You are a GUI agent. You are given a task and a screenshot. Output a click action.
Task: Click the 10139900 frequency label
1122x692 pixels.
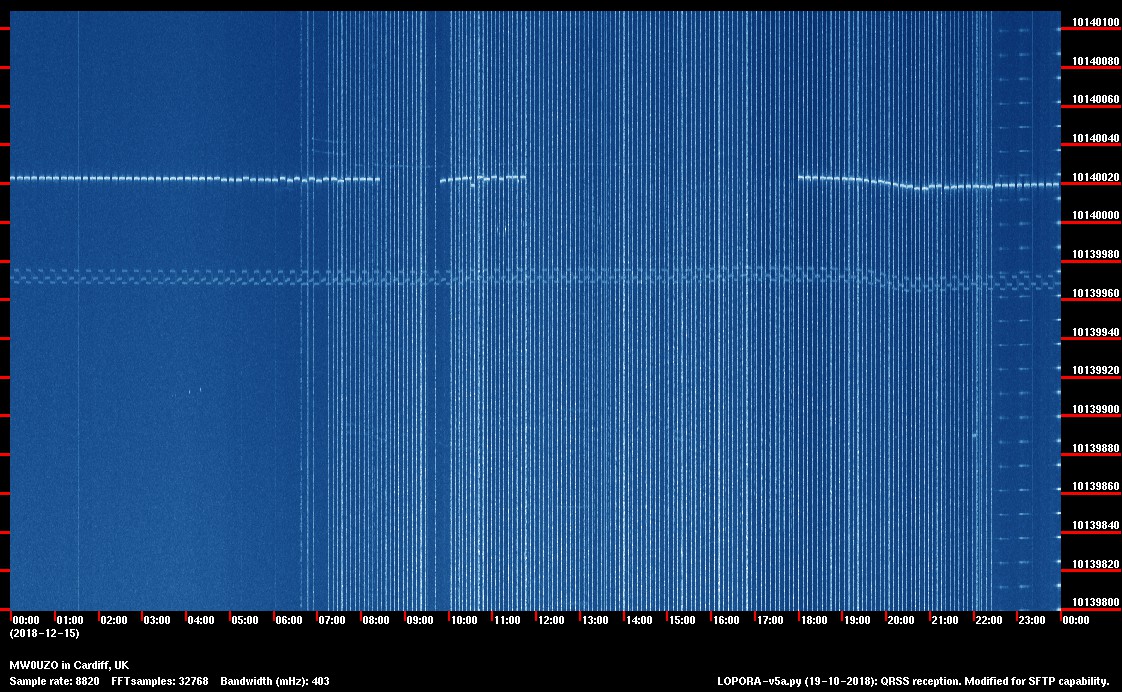point(1095,410)
